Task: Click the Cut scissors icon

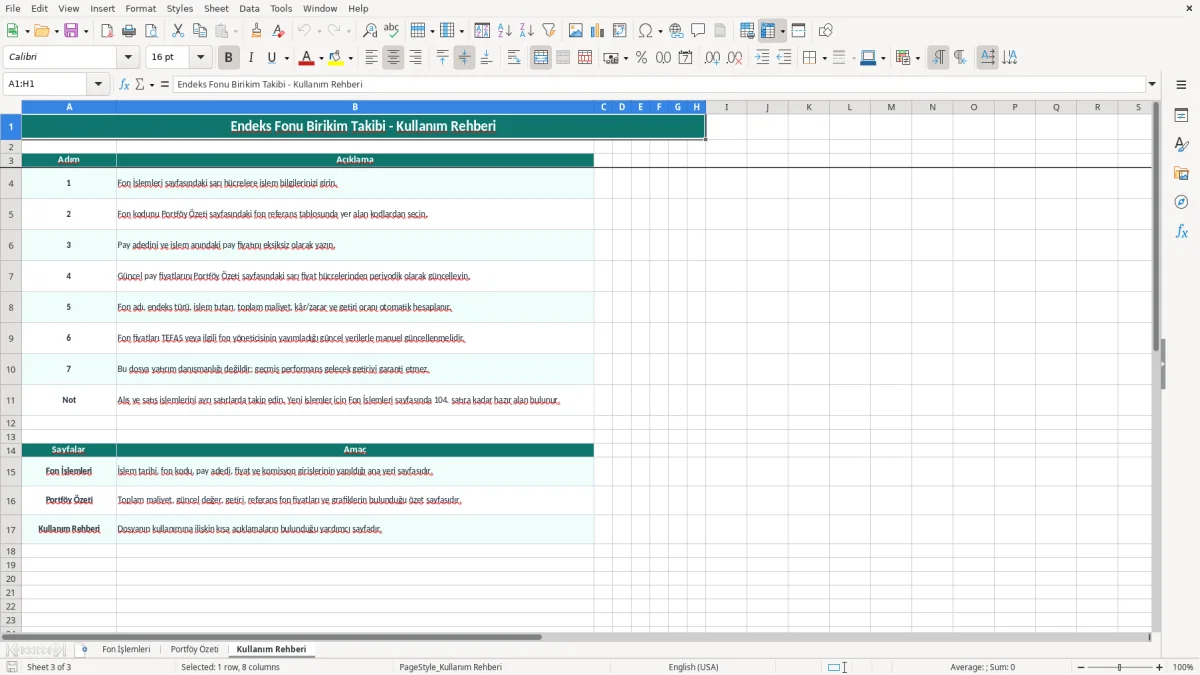Action: click(178, 31)
